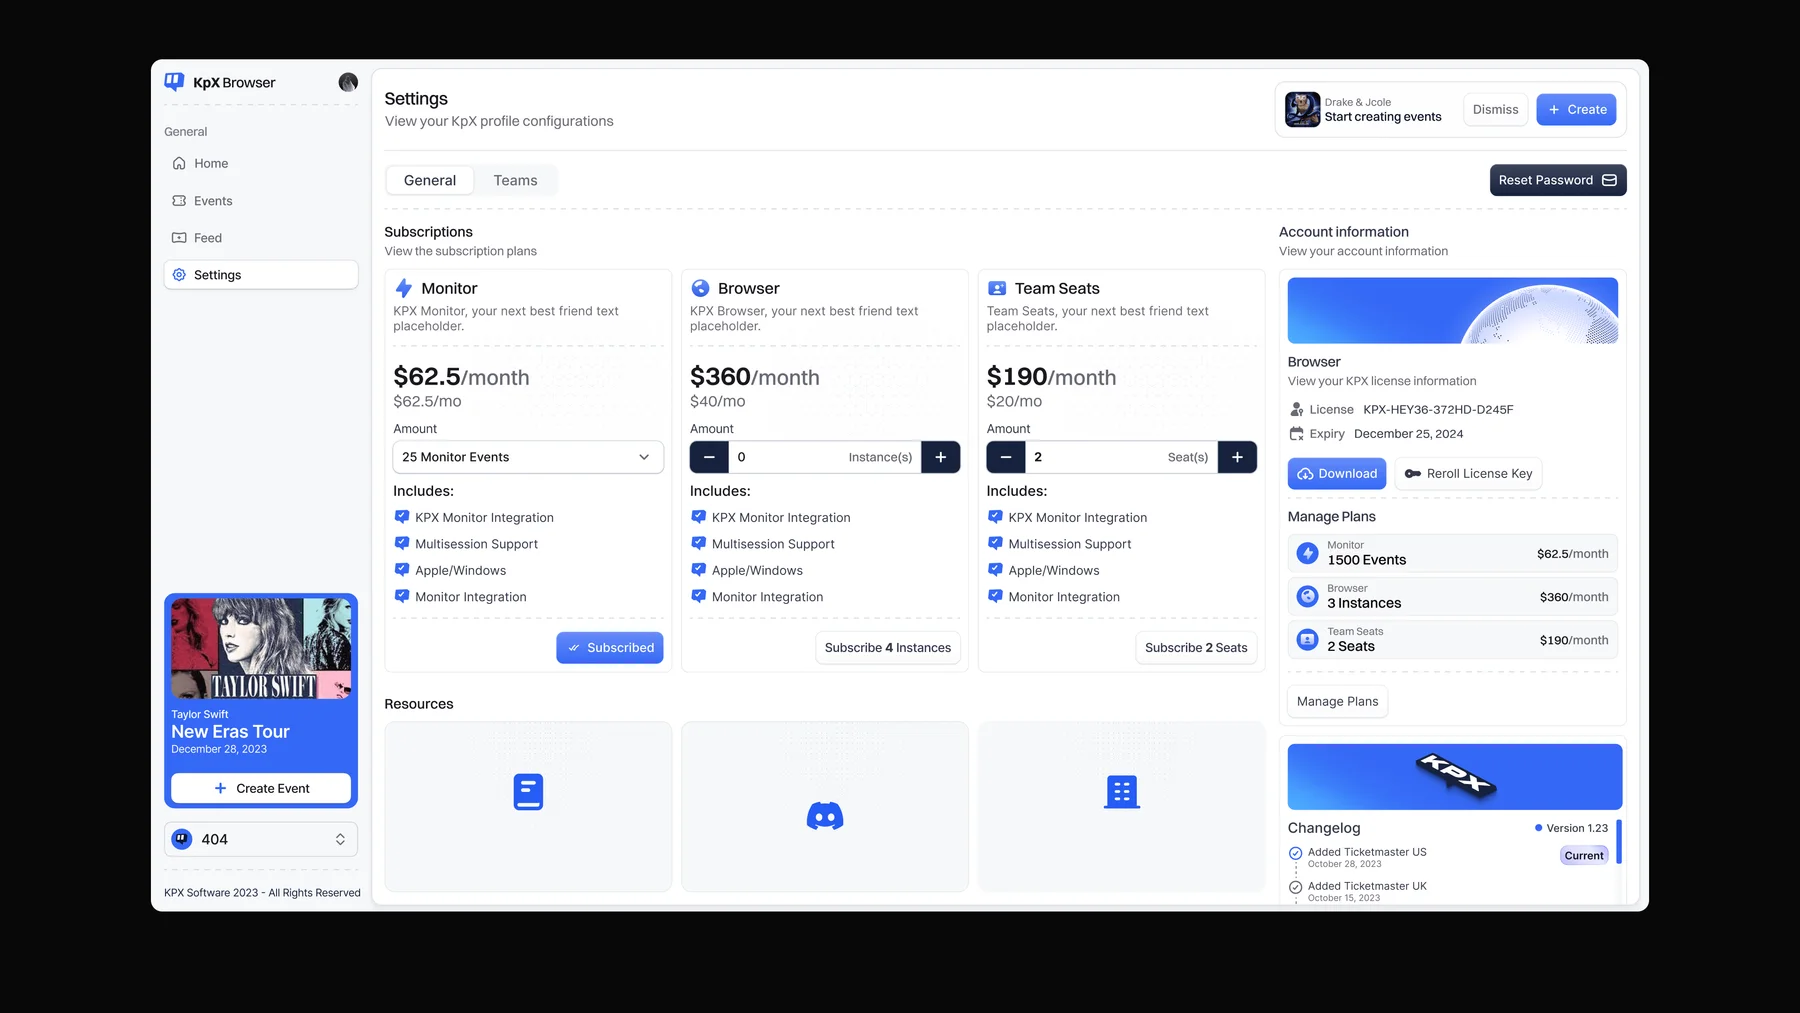Open the documentation book resource icon
The height and width of the screenshot is (1013, 1800).
528,792
